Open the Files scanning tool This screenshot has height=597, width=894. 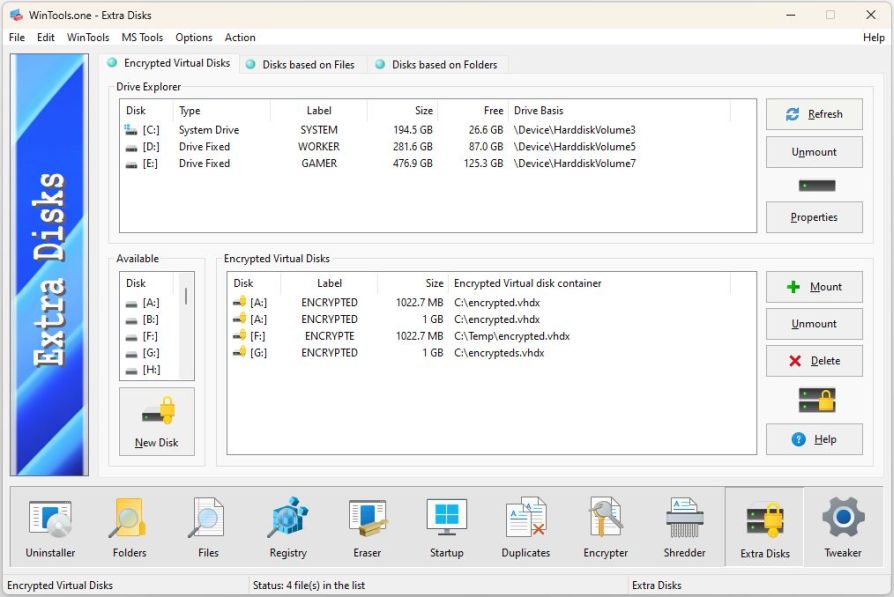pos(208,526)
